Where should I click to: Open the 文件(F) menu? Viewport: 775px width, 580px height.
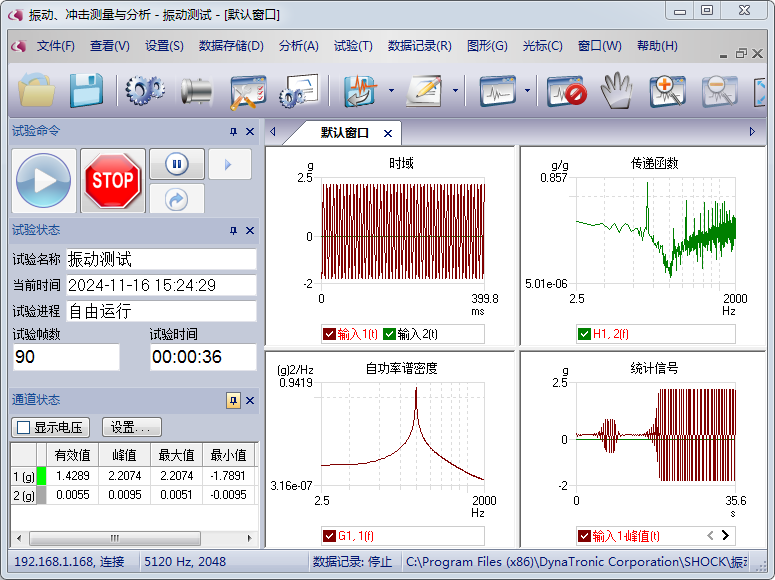[x=55, y=46]
